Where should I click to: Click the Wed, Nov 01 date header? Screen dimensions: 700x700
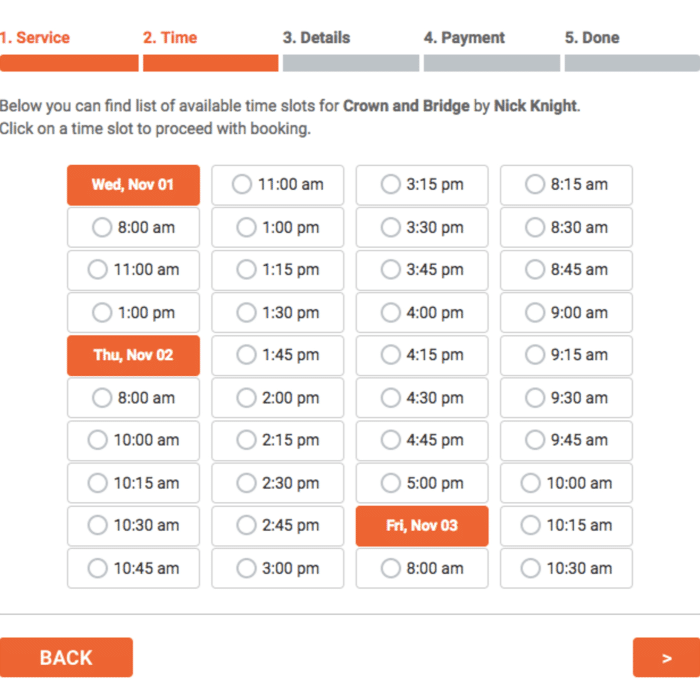coord(133,185)
